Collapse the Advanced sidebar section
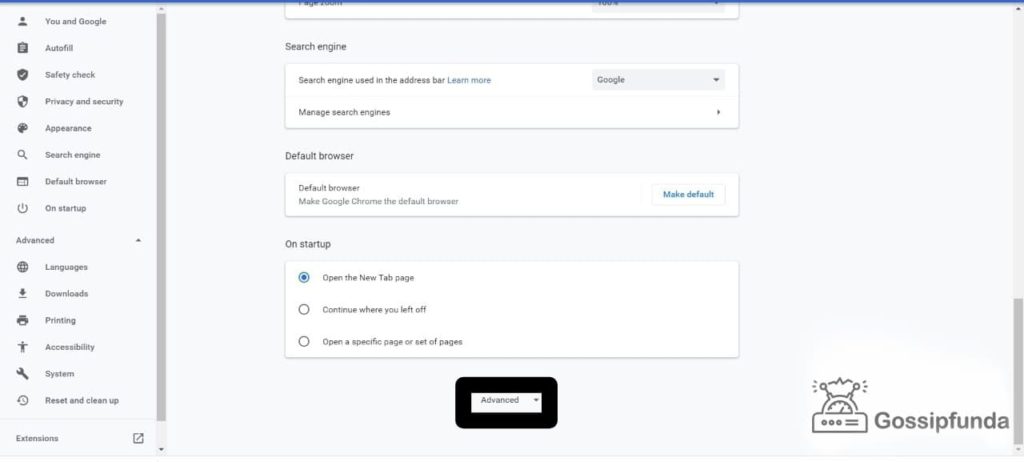The image size is (1024, 462). pyautogui.click(x=138, y=240)
